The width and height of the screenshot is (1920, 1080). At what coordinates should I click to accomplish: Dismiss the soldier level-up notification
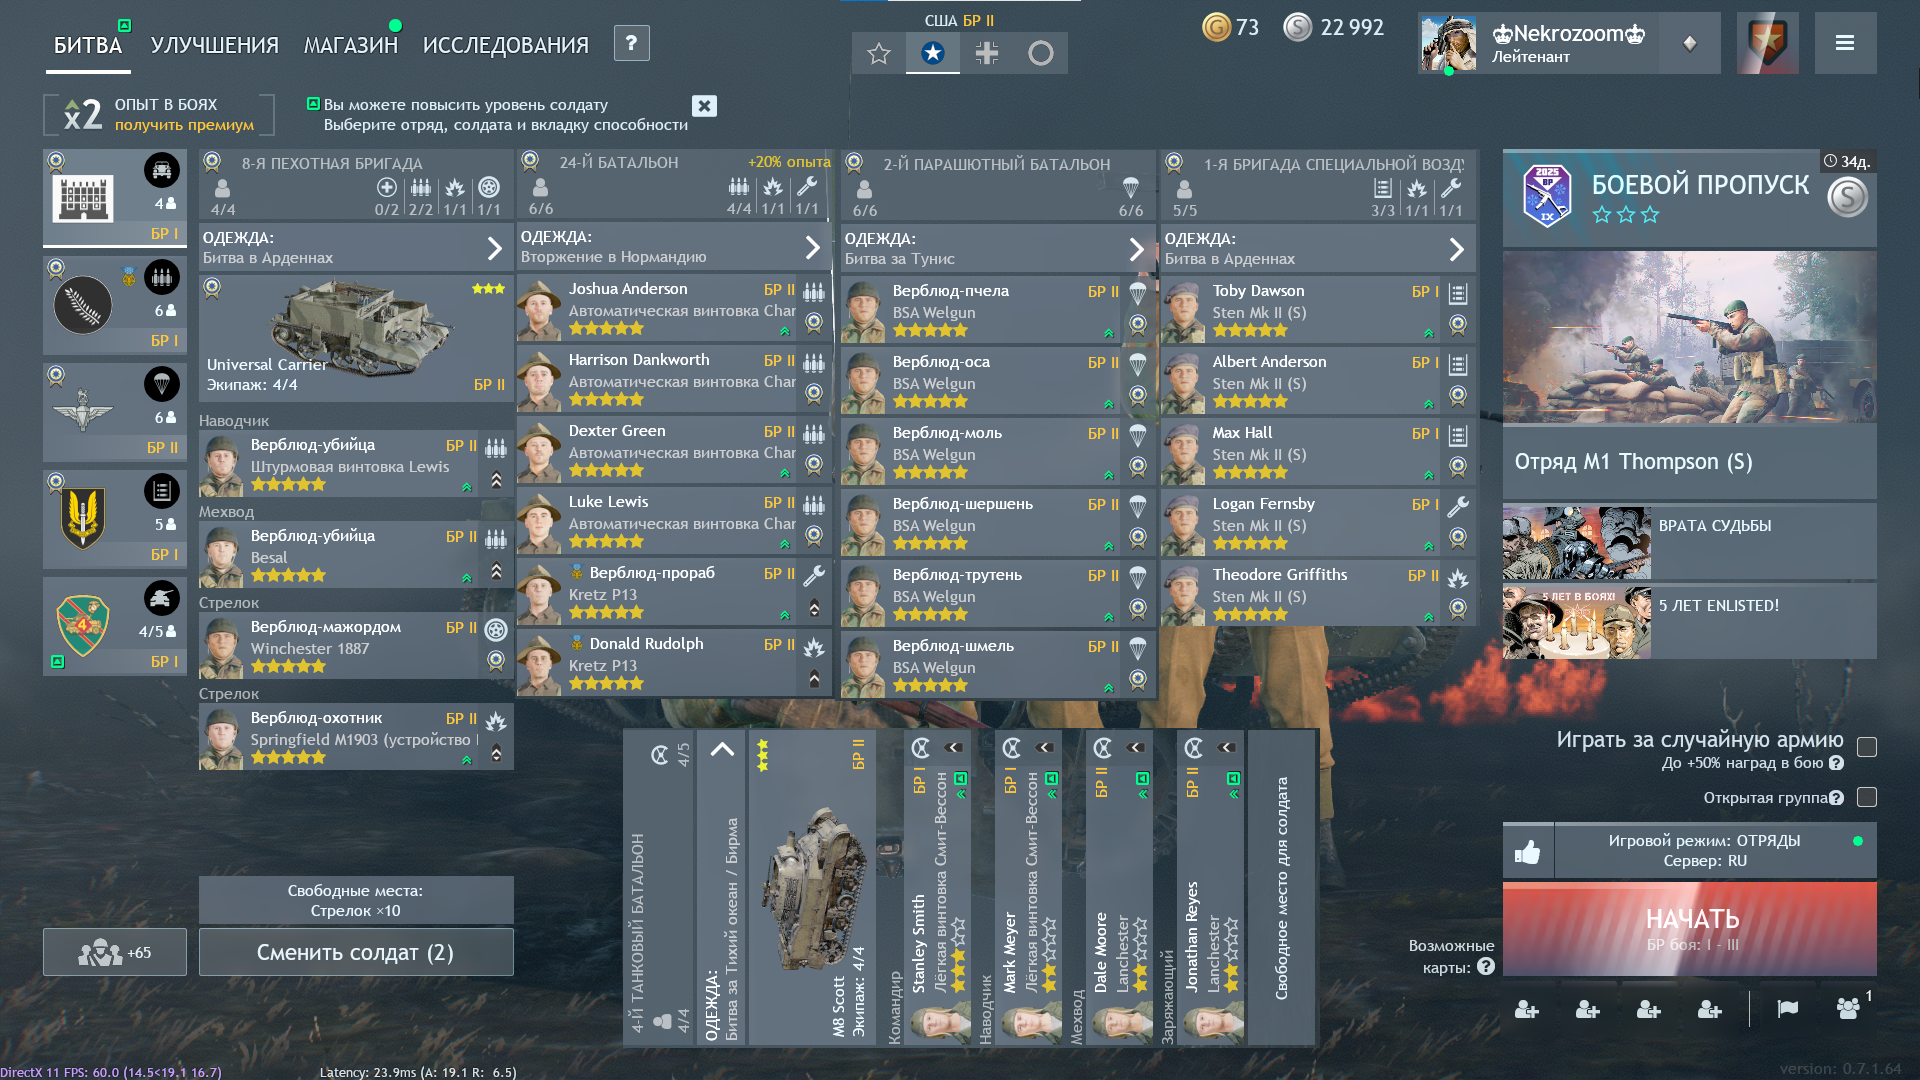click(704, 106)
